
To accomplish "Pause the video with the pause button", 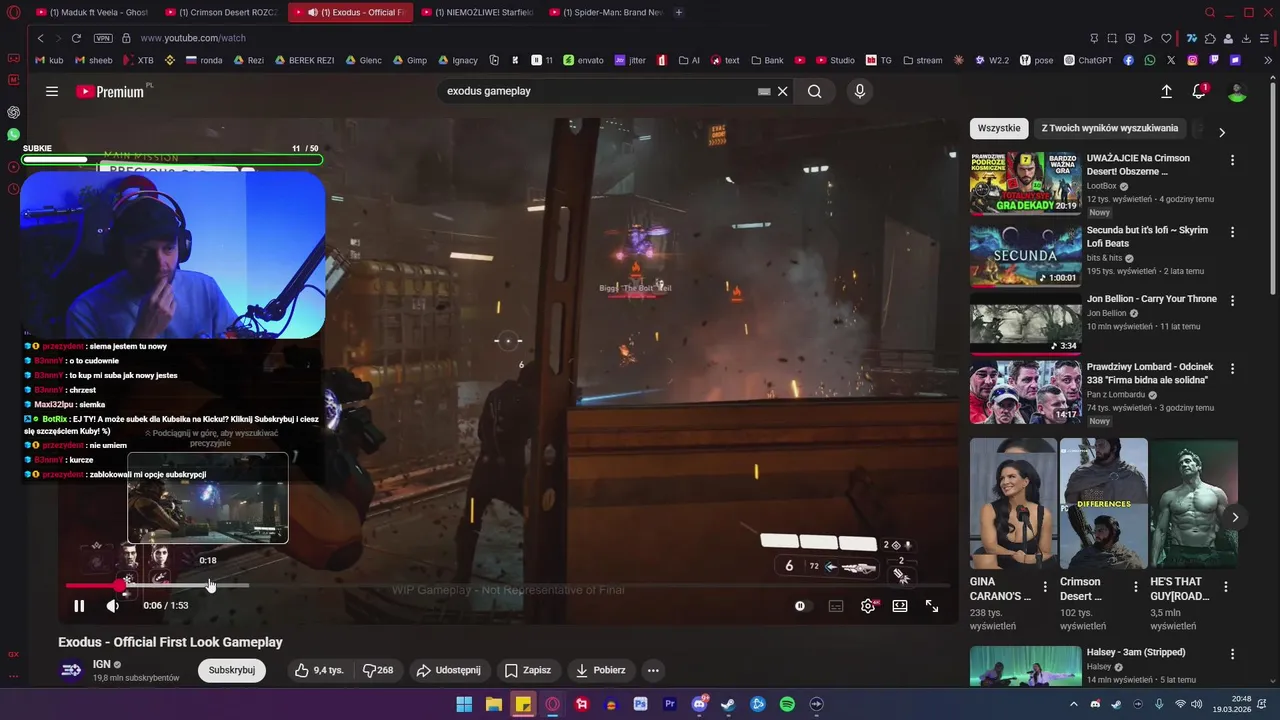I will (x=79, y=606).
